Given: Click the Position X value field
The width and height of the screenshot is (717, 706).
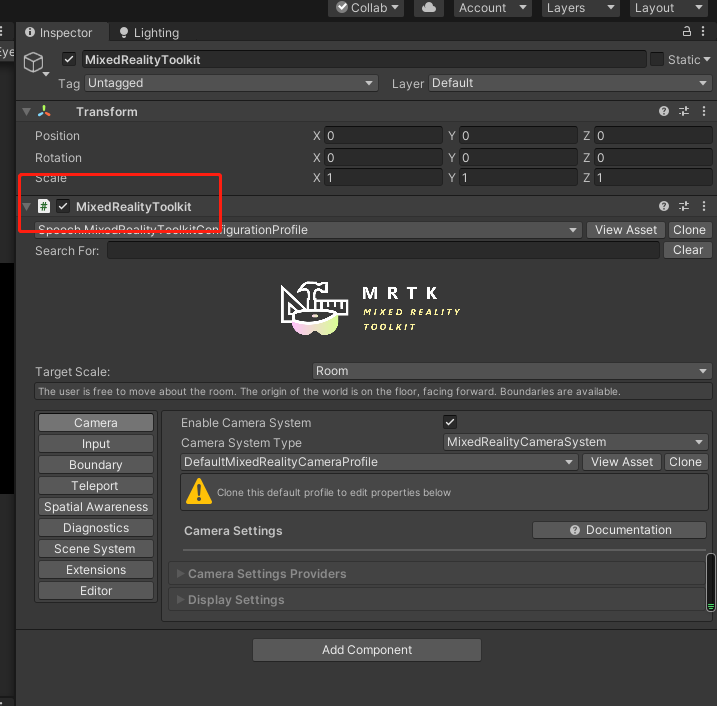Looking at the screenshot, I should pos(383,135).
